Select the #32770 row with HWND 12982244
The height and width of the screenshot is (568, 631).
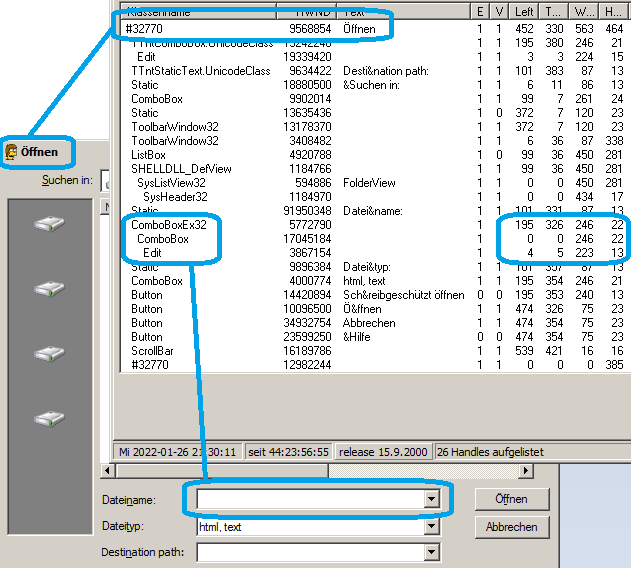(374, 365)
